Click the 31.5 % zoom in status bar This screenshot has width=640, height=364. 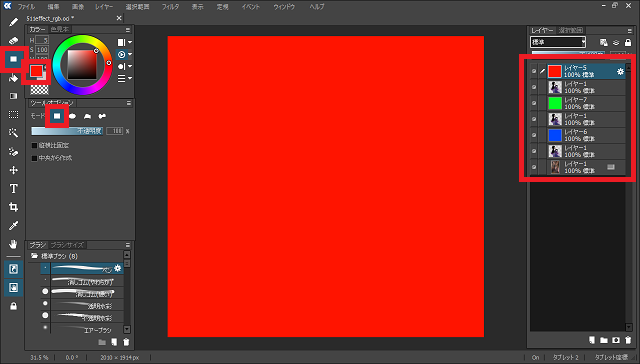39,357
